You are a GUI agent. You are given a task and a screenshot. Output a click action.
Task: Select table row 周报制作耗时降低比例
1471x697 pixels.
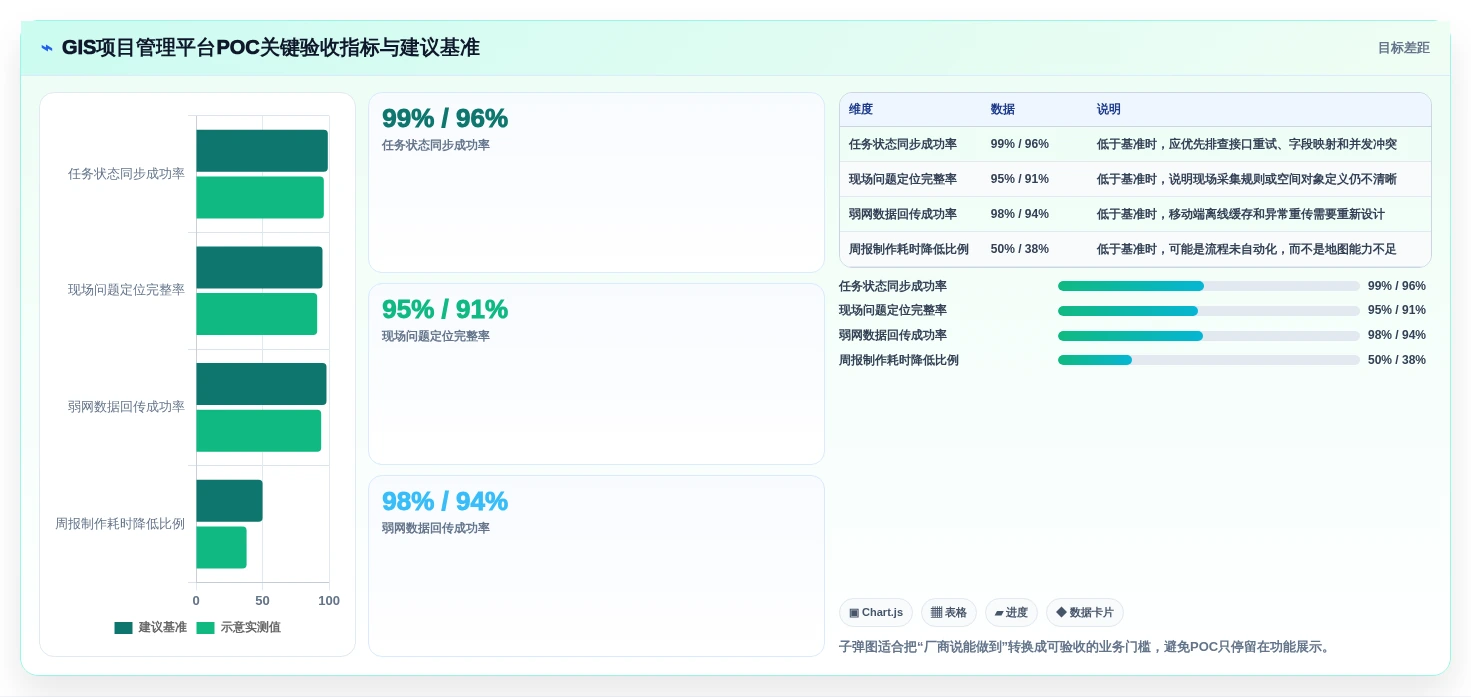(x=1135, y=249)
